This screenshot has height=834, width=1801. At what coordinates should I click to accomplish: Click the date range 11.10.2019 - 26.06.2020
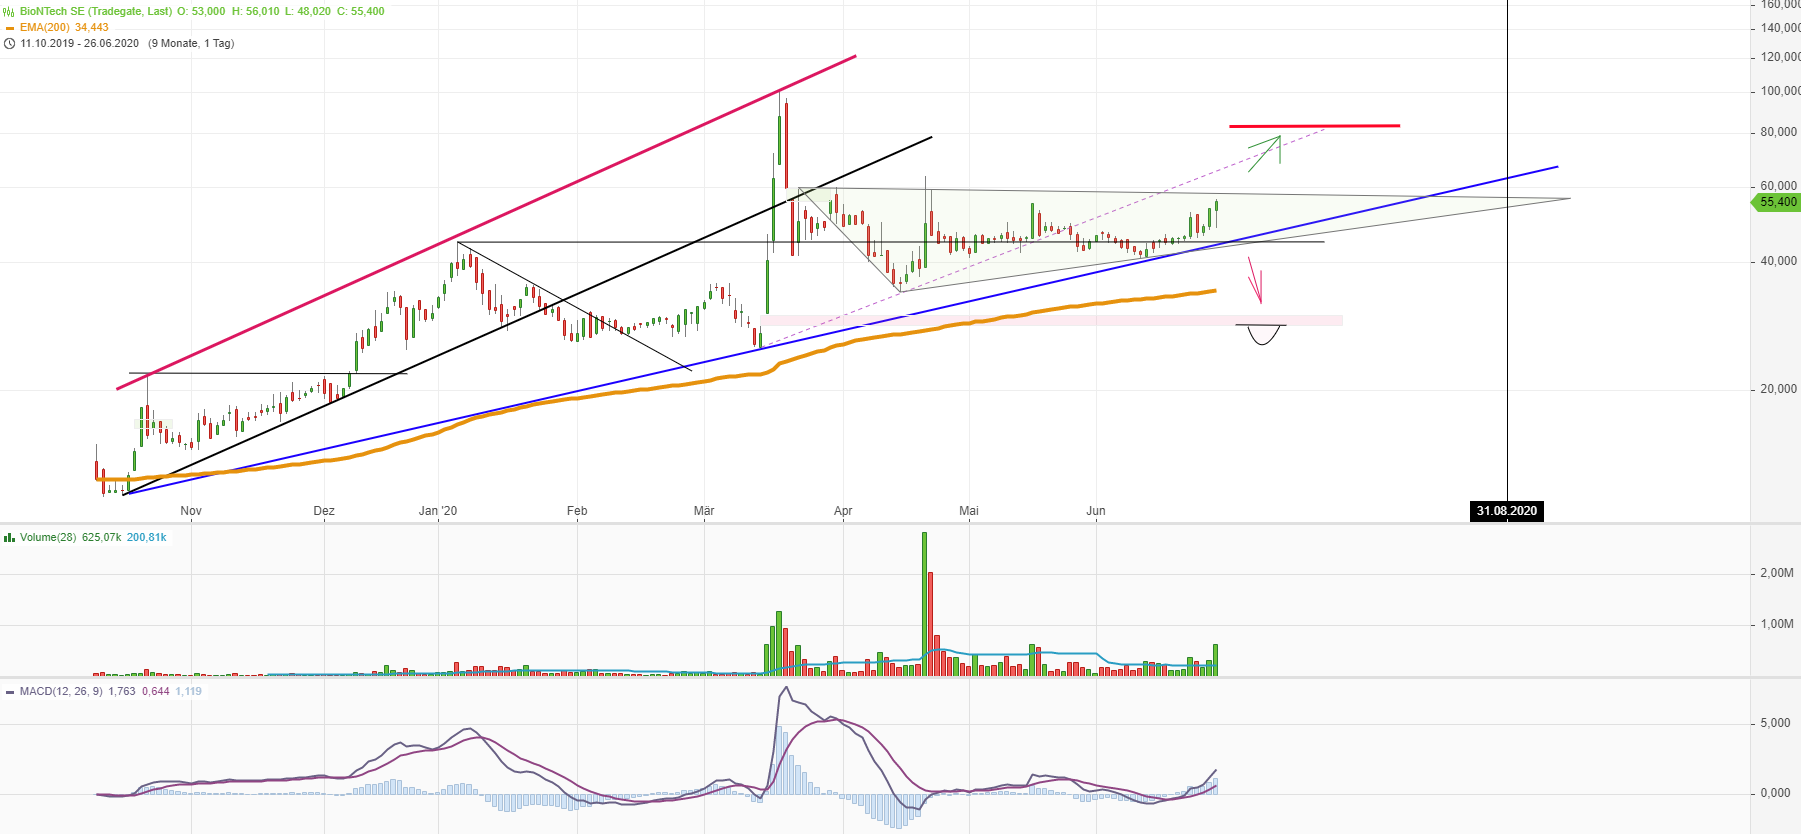80,44
